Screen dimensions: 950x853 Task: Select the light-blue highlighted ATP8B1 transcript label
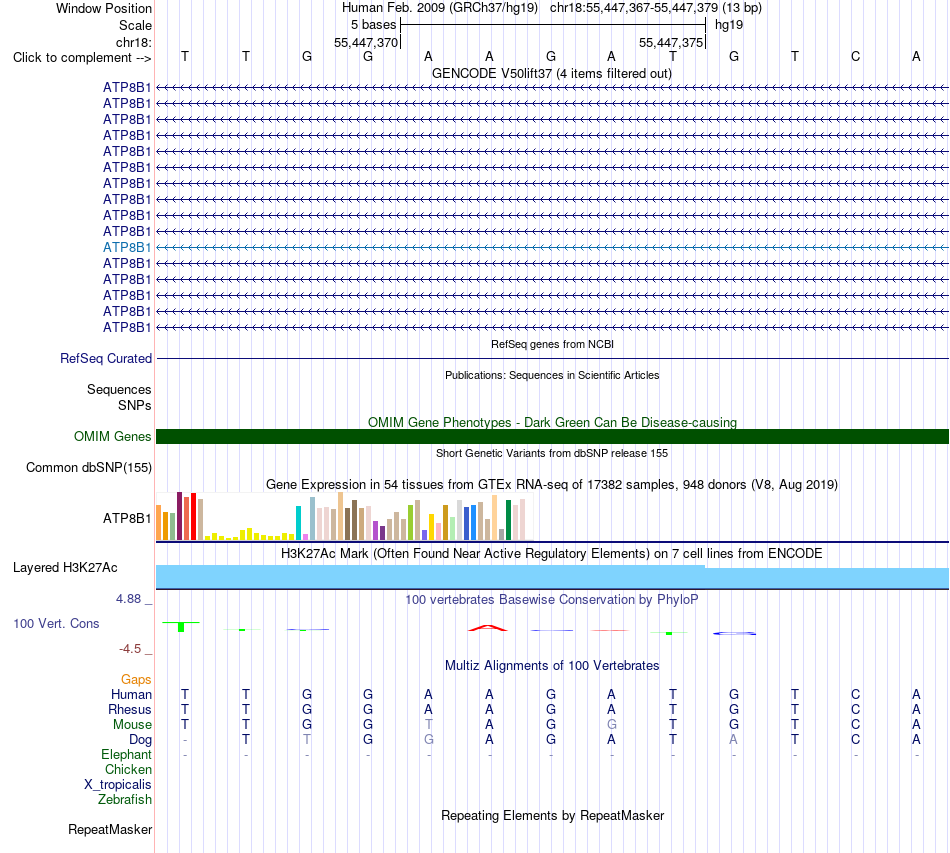127,247
